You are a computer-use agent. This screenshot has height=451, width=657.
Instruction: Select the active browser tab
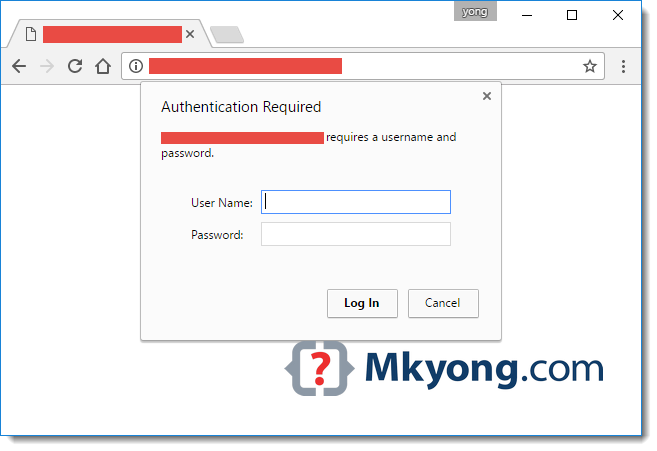click(110, 34)
